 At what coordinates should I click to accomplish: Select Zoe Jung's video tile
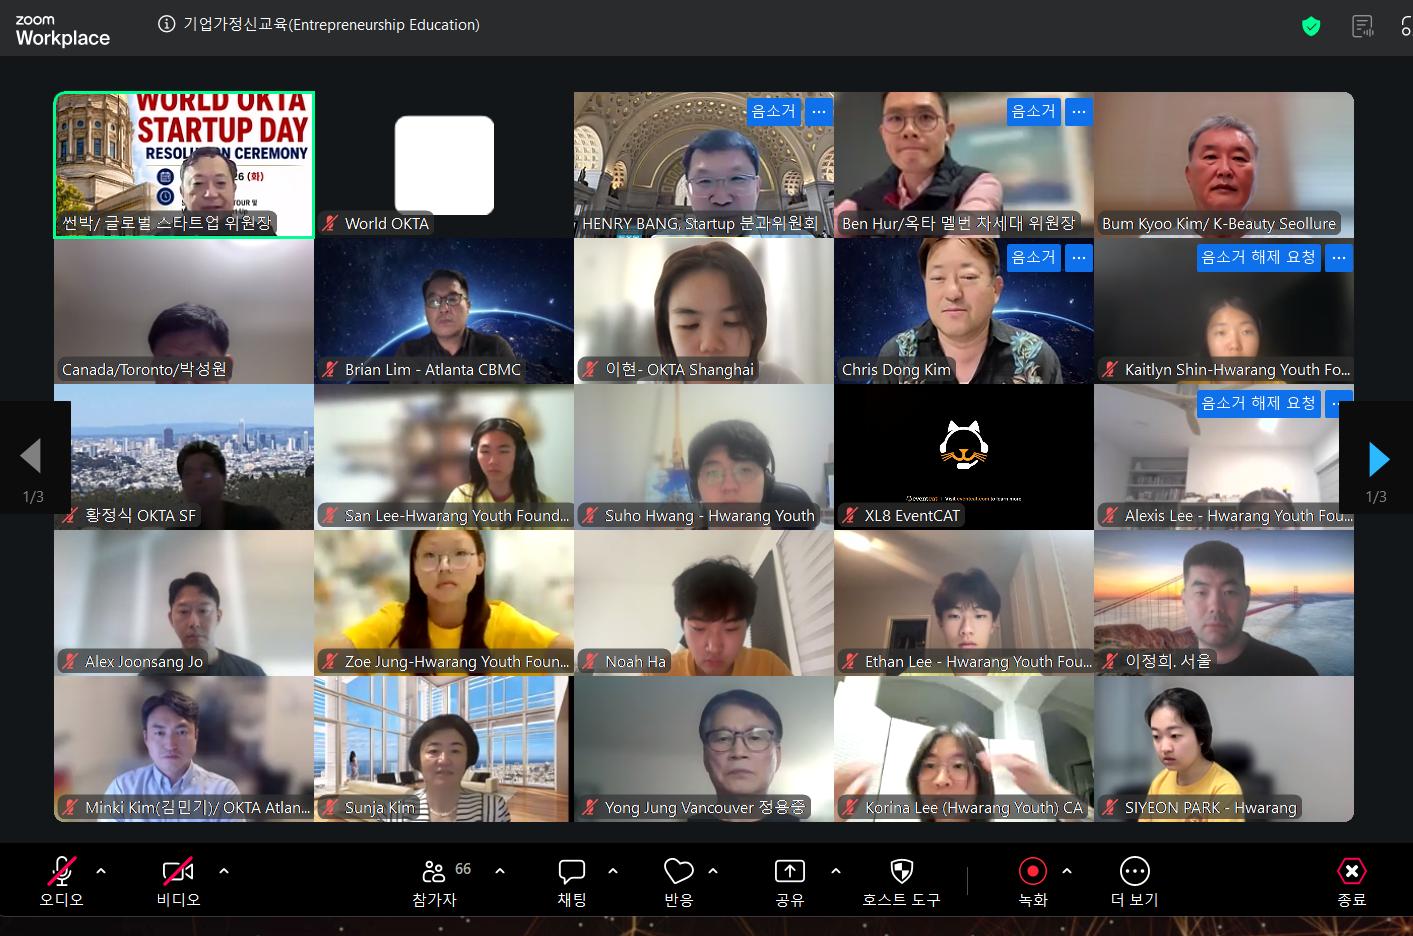click(x=444, y=603)
